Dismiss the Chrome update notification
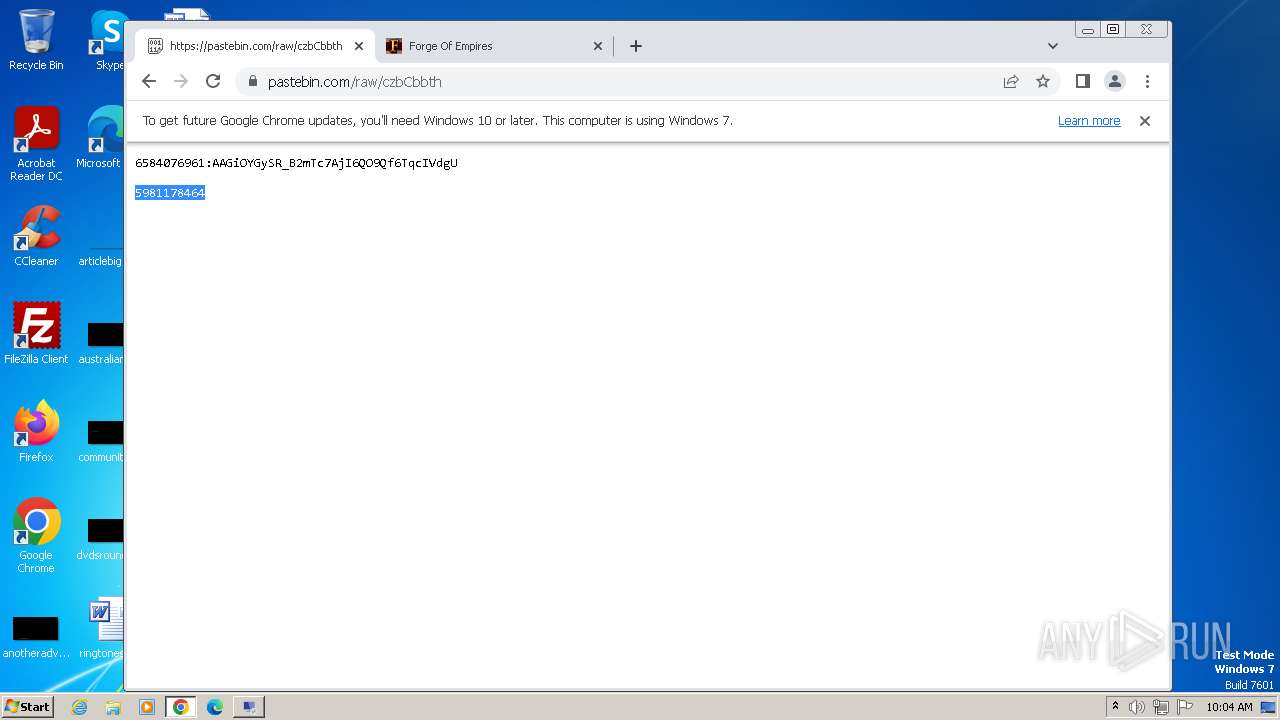Screen dimensions: 1280x720 [x=1145, y=121]
